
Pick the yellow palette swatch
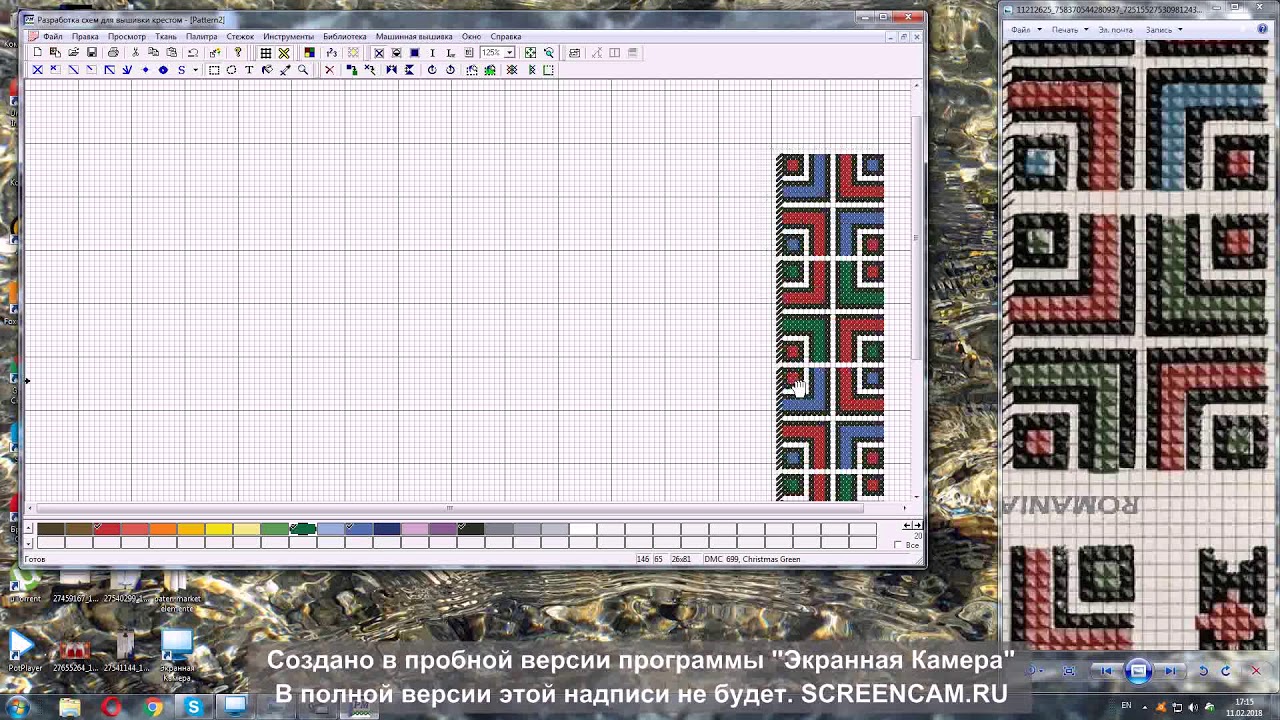219,529
